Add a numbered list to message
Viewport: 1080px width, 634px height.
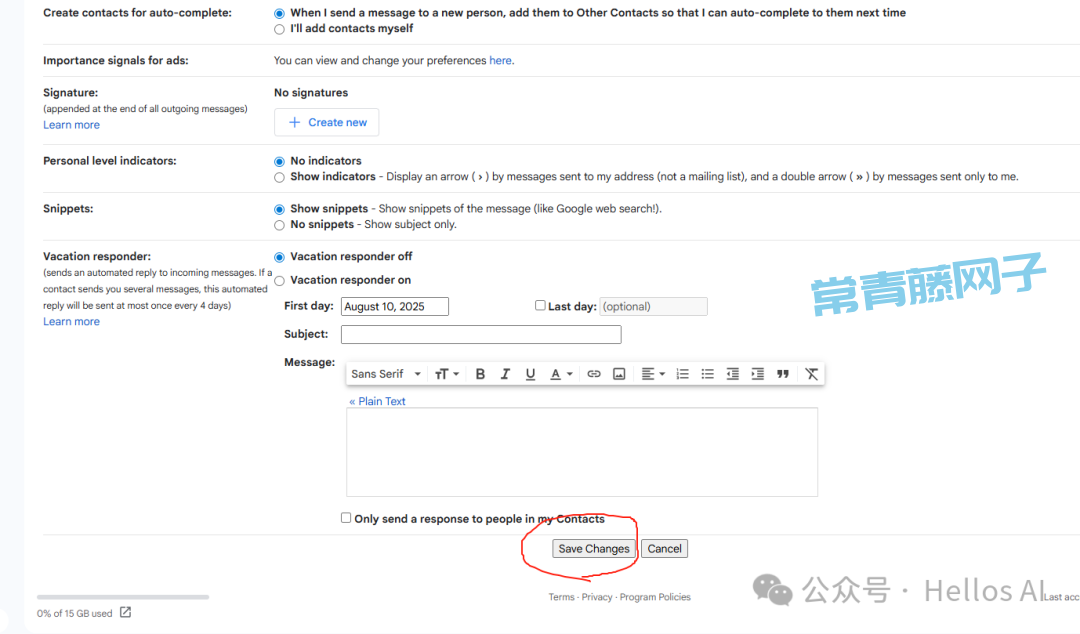[x=683, y=374]
